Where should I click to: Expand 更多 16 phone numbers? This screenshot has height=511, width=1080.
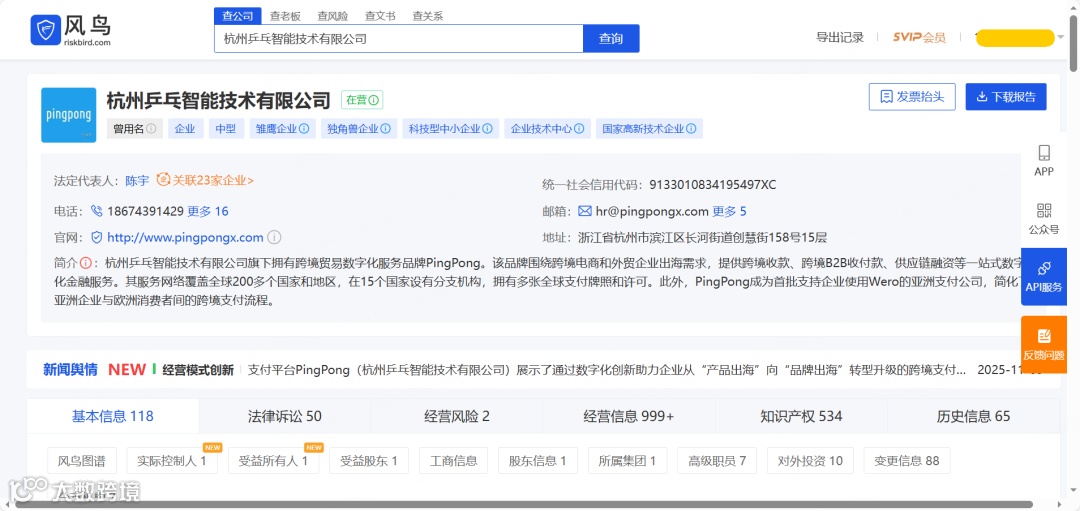click(208, 211)
